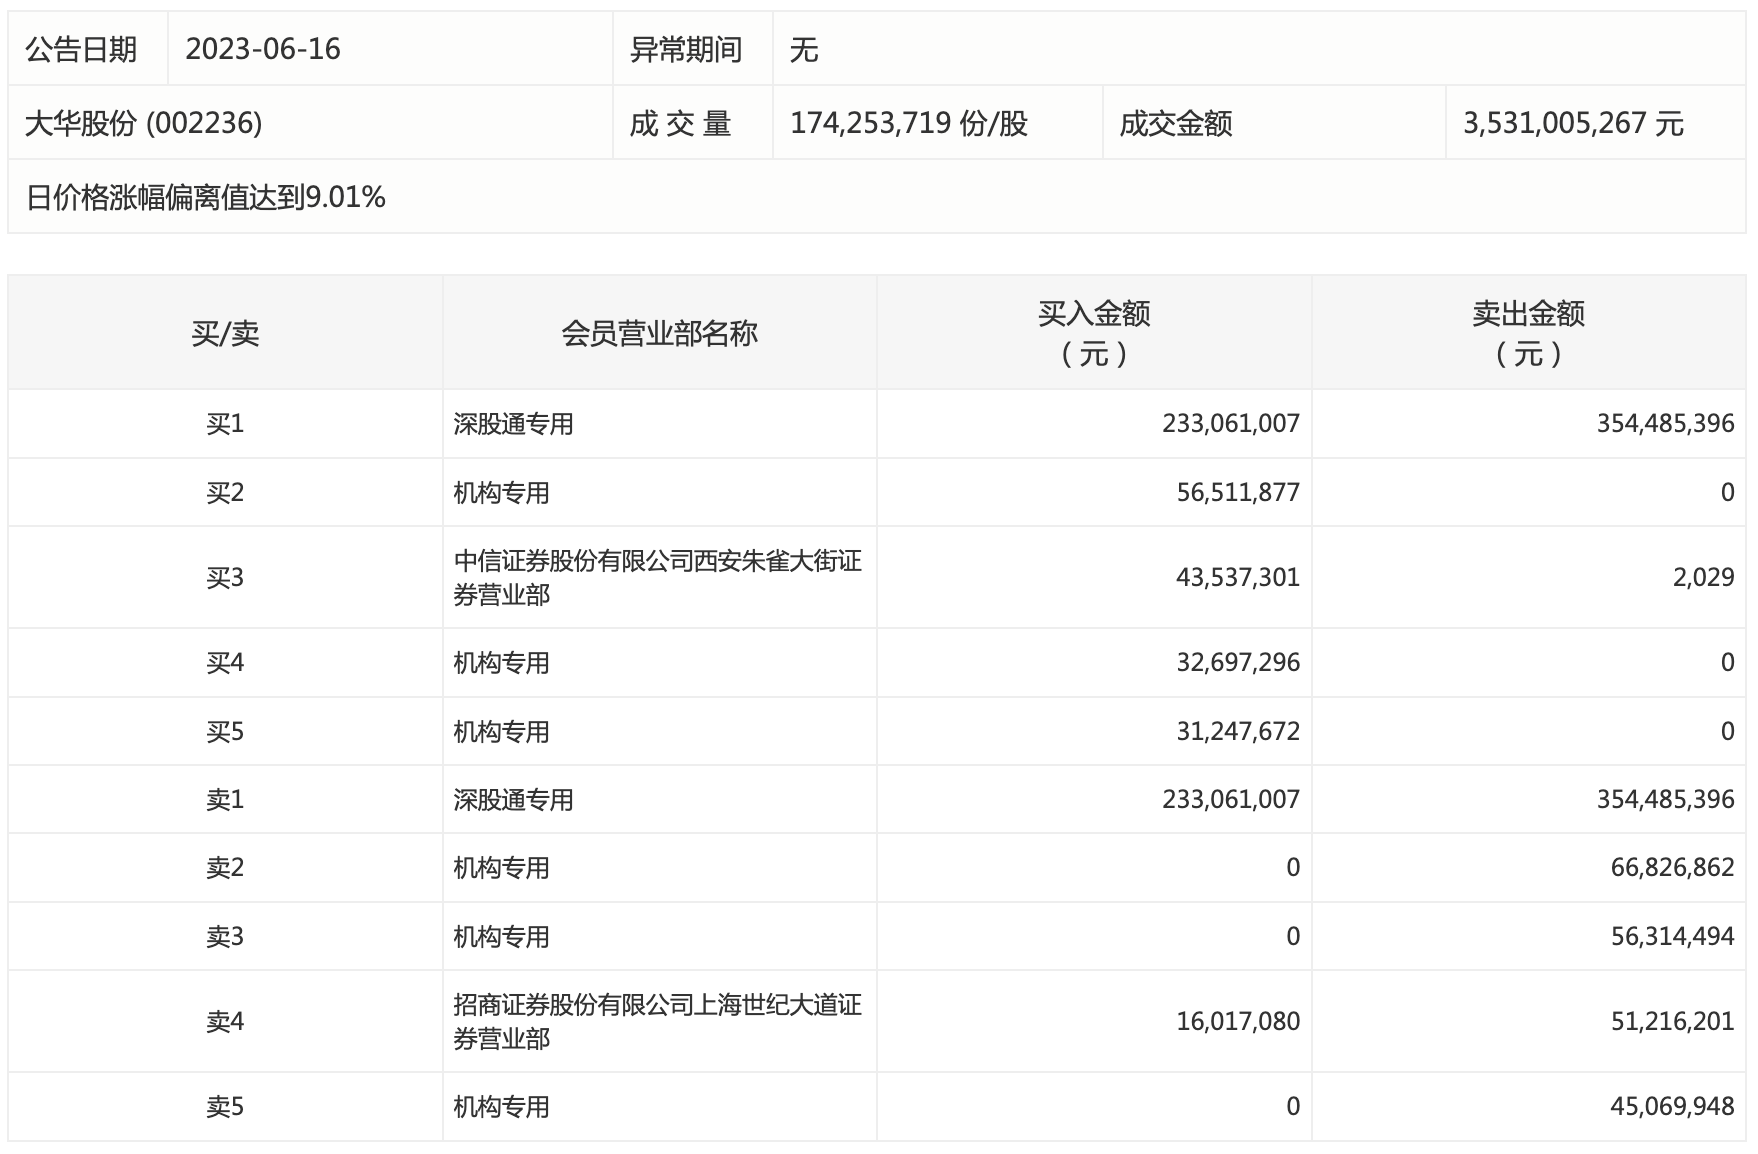Click the 会员营业部名称 column header

[x=659, y=333]
